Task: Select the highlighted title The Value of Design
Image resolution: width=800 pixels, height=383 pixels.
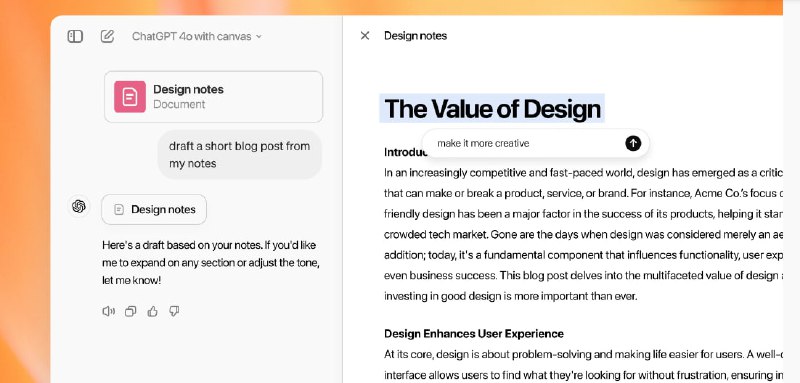Action: coord(492,109)
